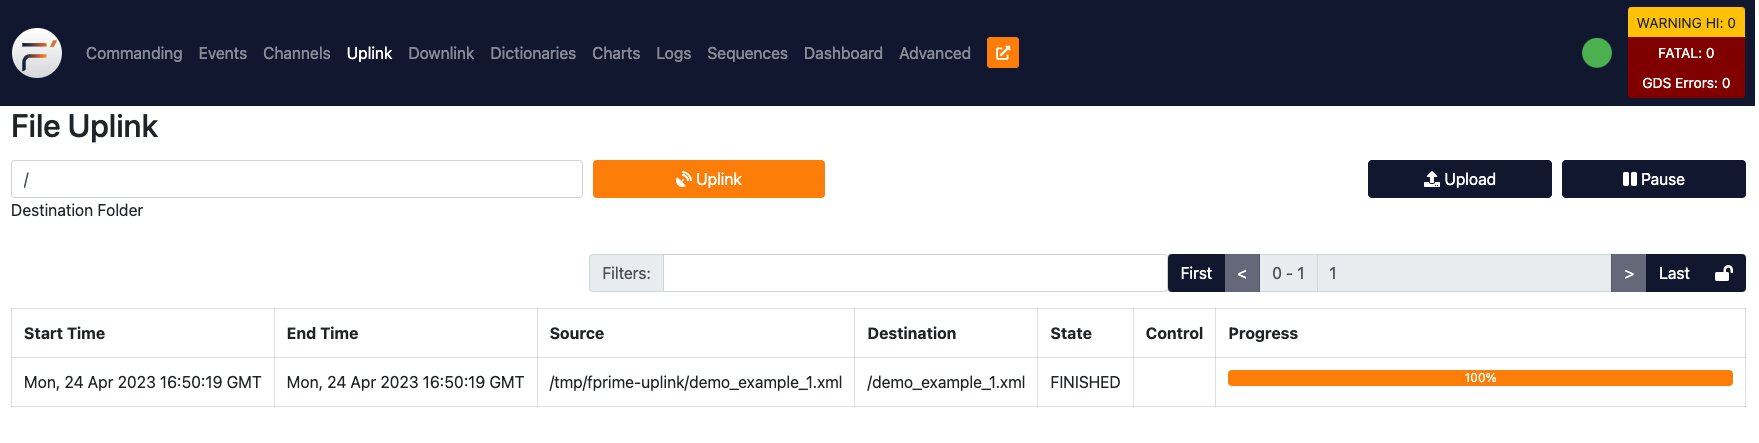The width and height of the screenshot is (1759, 443).
Task: Open the Commanding tab
Action: [x=134, y=53]
